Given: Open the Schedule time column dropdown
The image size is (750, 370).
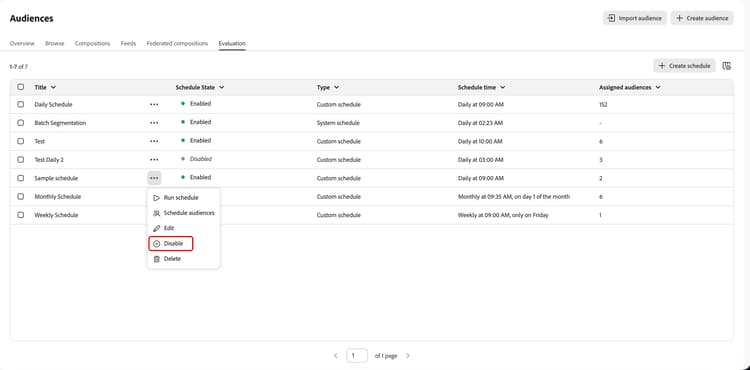Looking at the screenshot, I should 503,87.
